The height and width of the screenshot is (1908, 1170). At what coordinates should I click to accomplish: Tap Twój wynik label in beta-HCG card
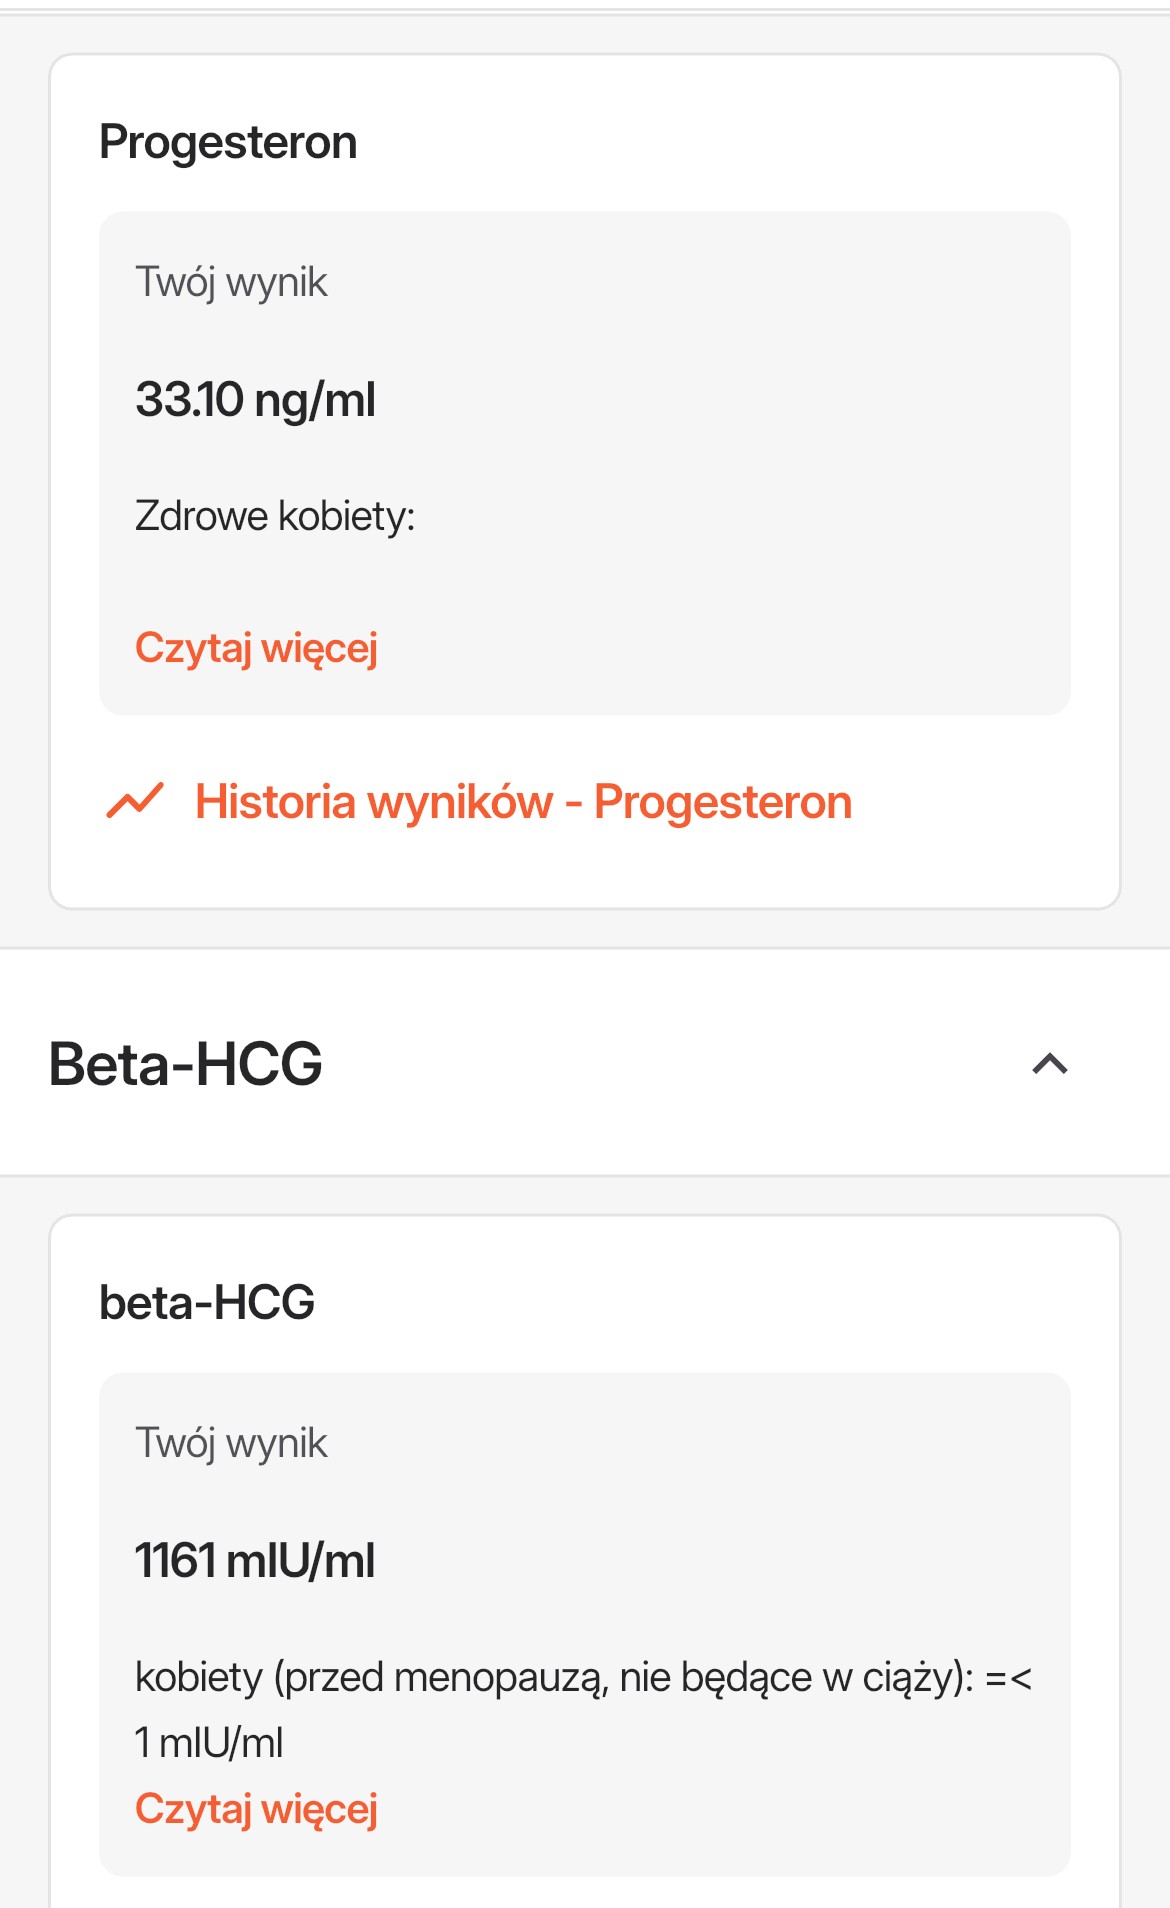[231, 1443]
